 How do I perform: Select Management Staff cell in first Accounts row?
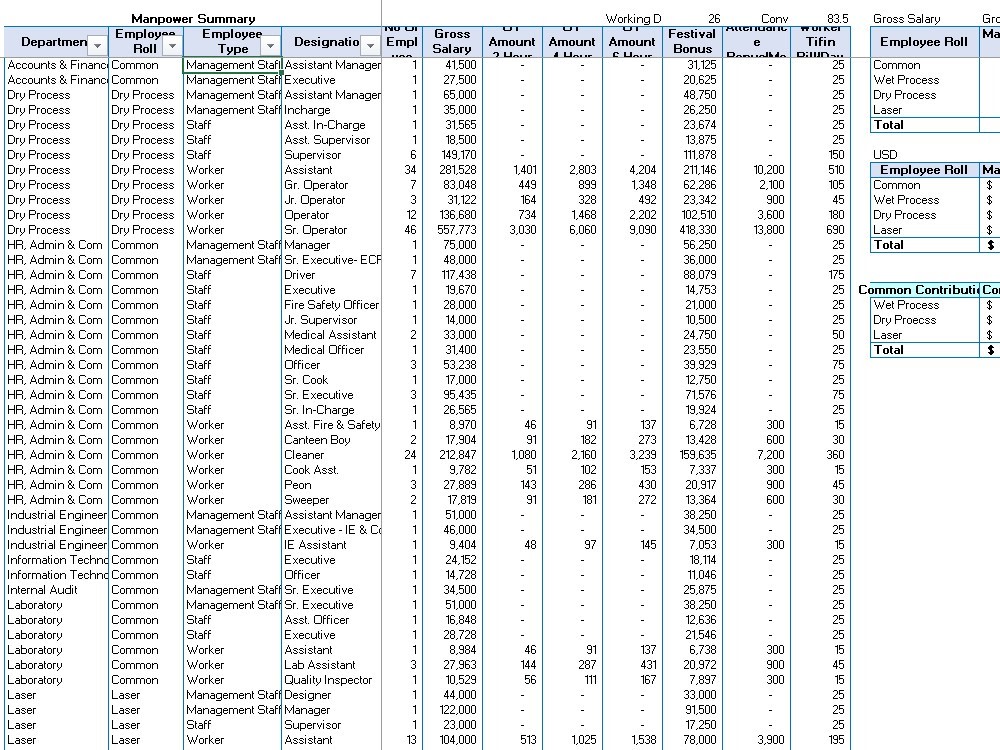(233, 65)
